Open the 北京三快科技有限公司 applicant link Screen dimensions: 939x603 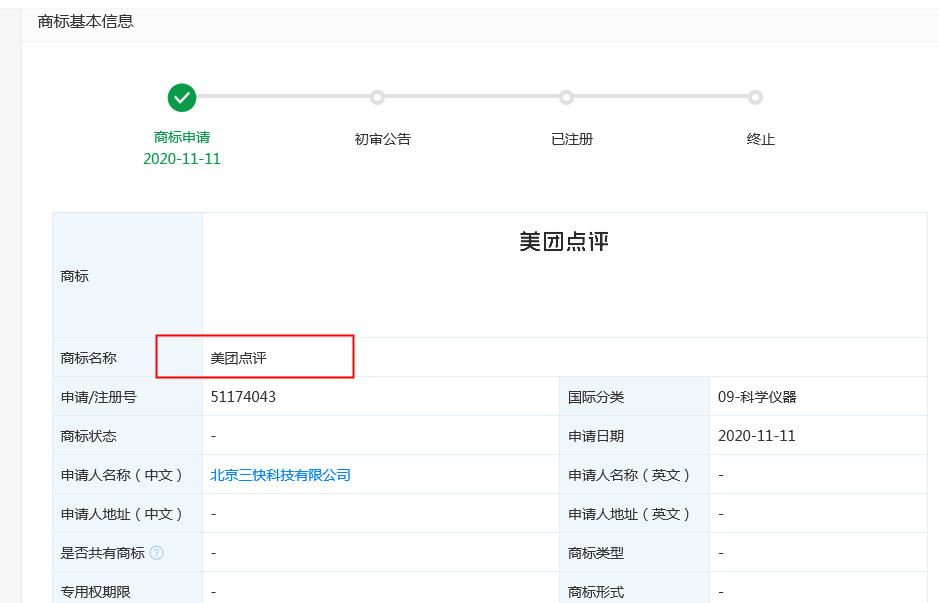click(280, 475)
